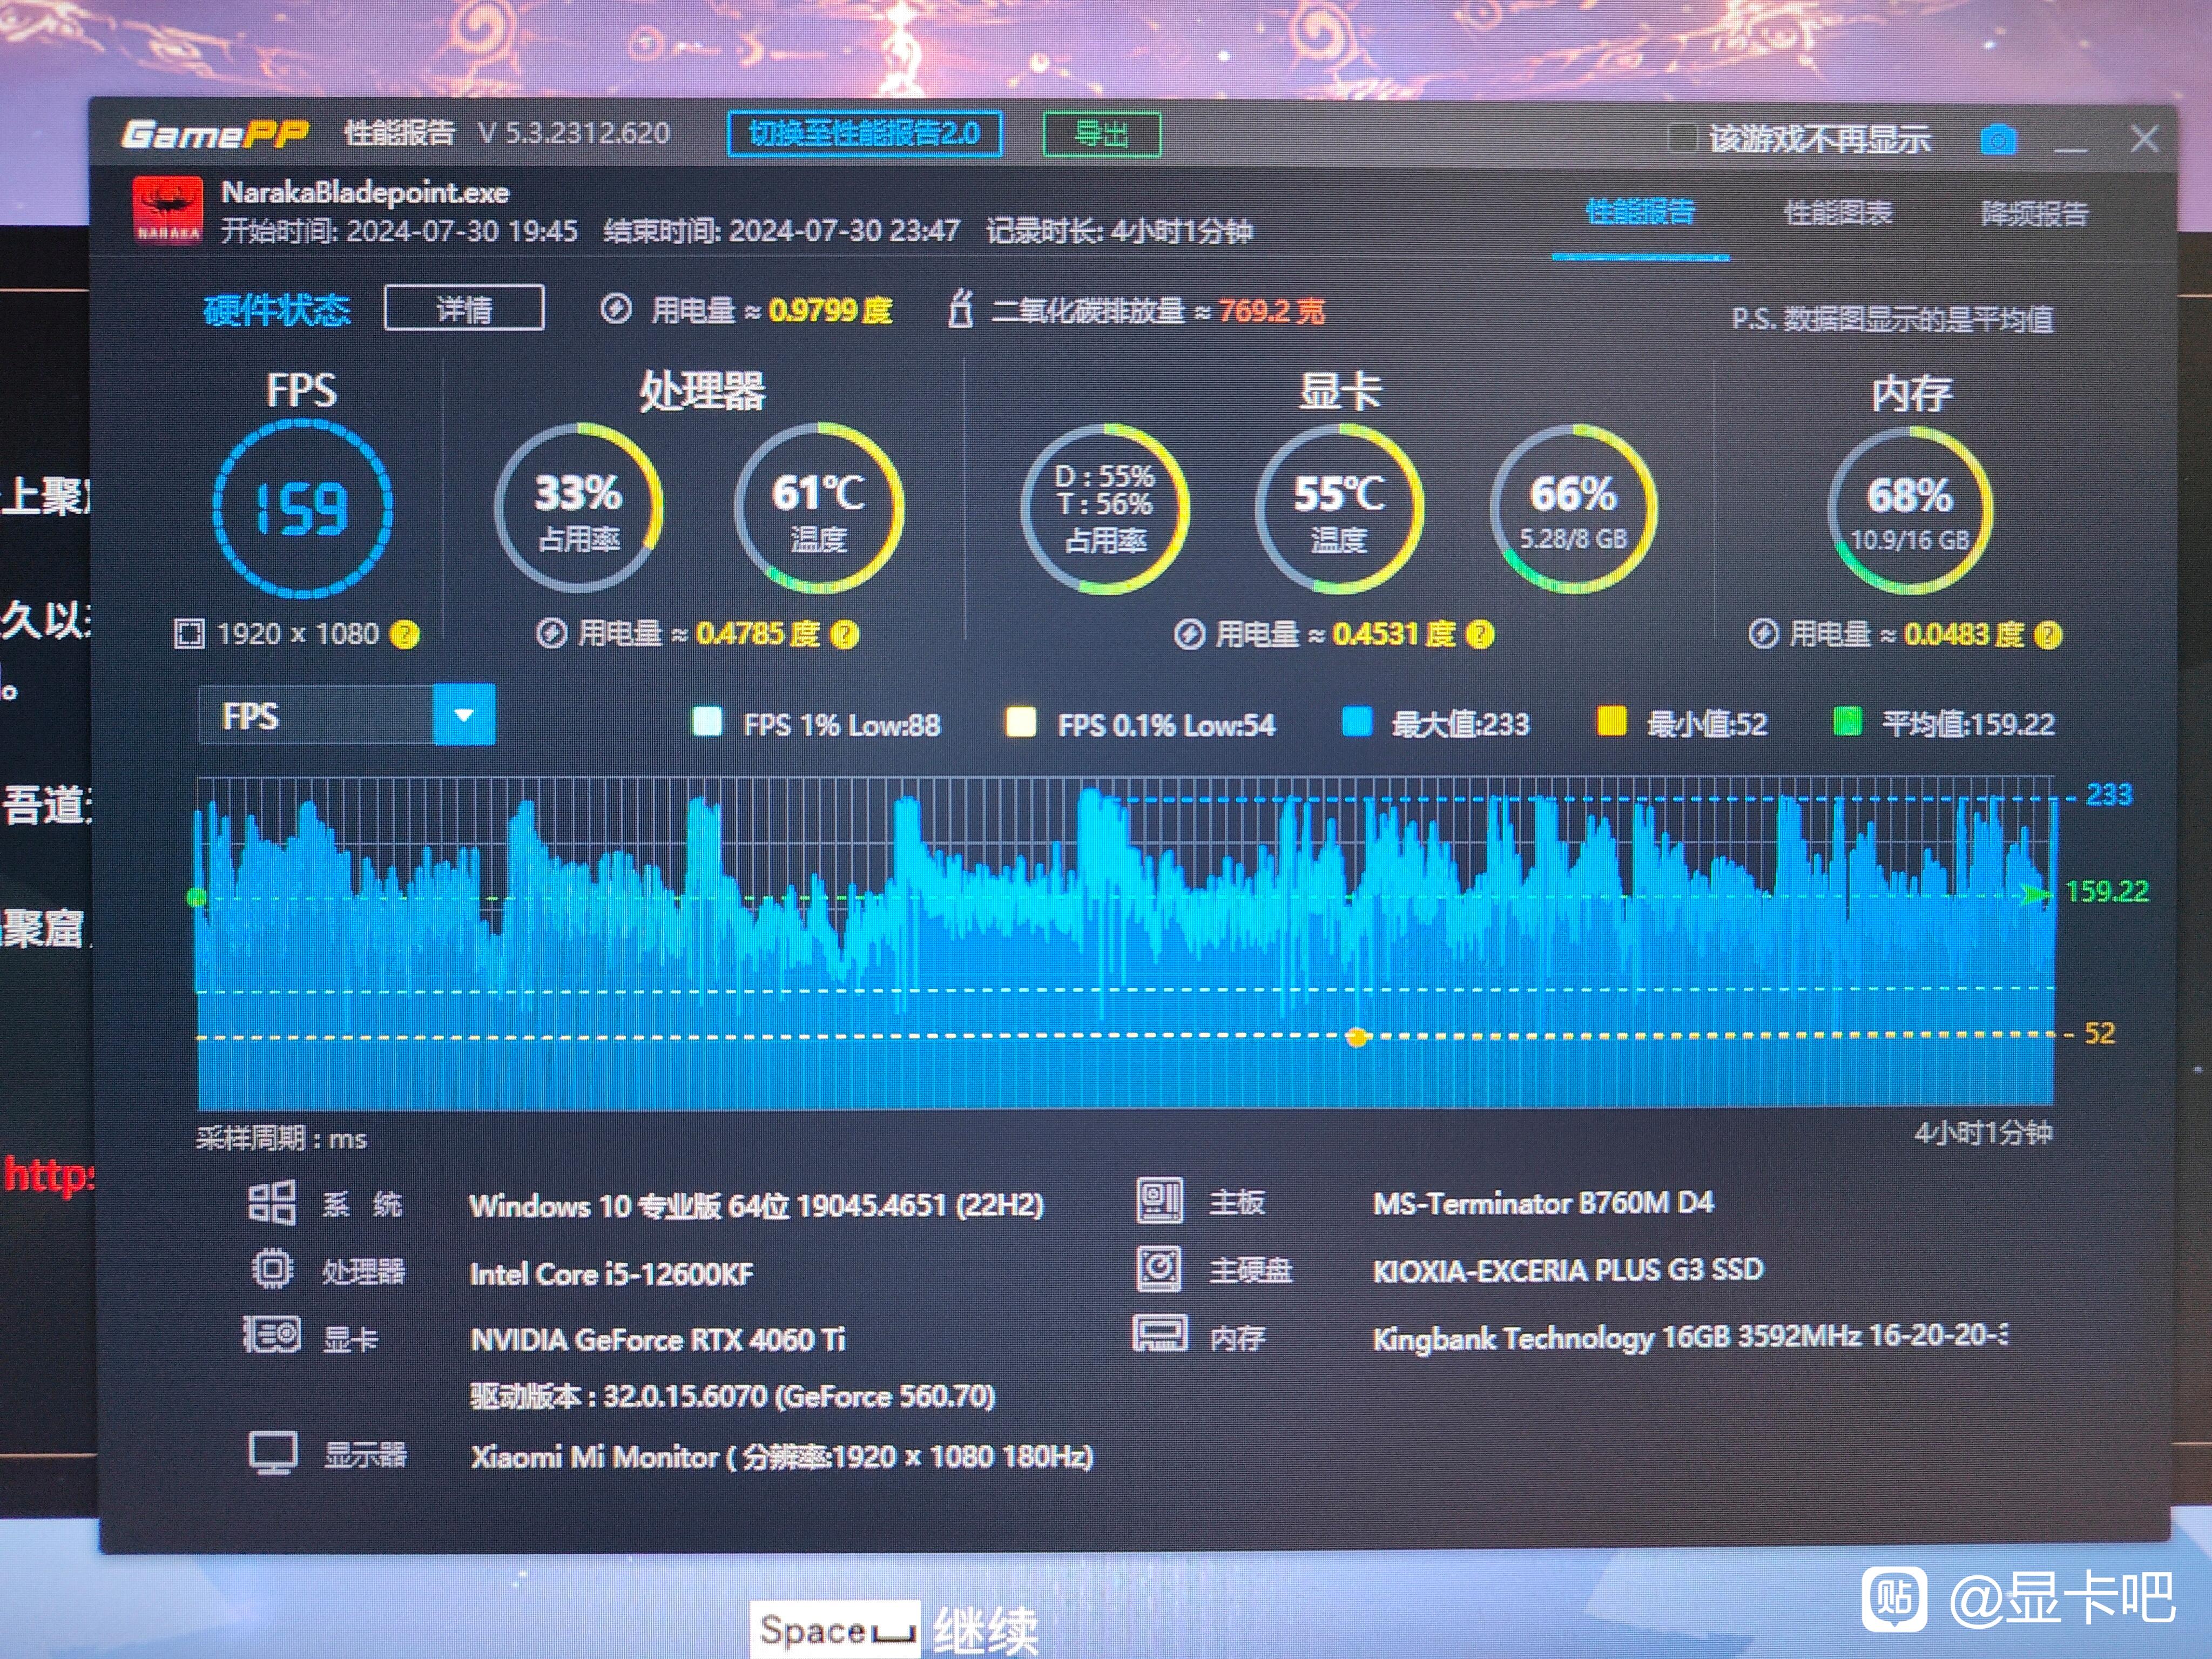
Task: Click the motherboard icon
Action: pos(1160,1202)
